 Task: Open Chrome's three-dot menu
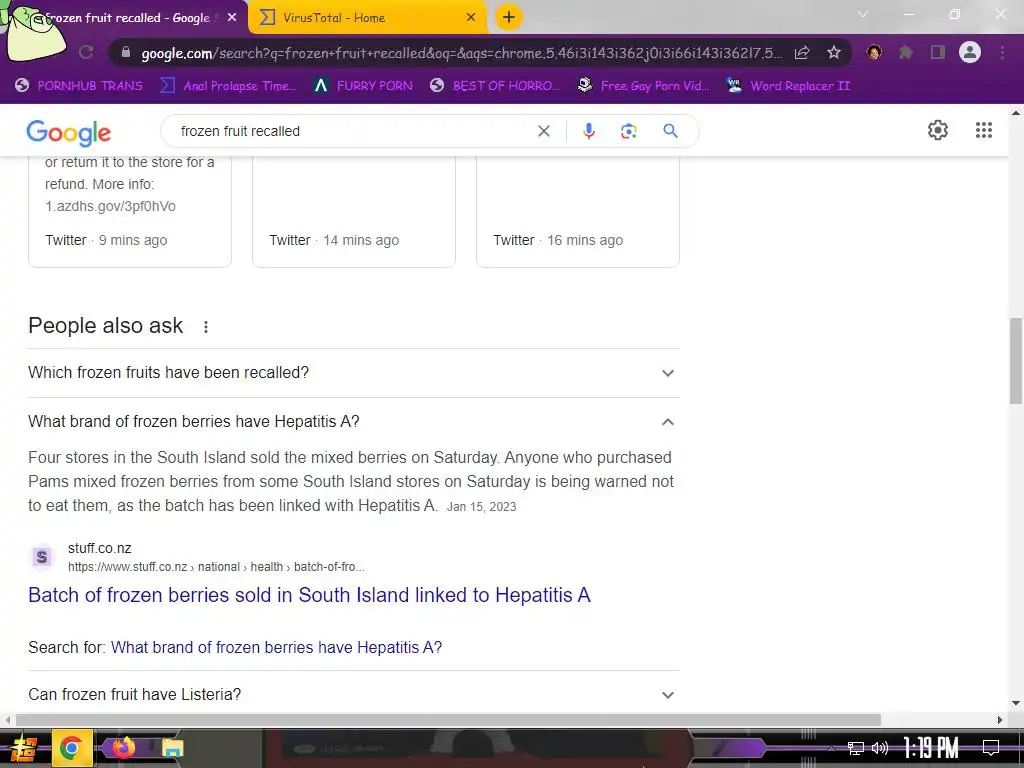coord(1002,52)
